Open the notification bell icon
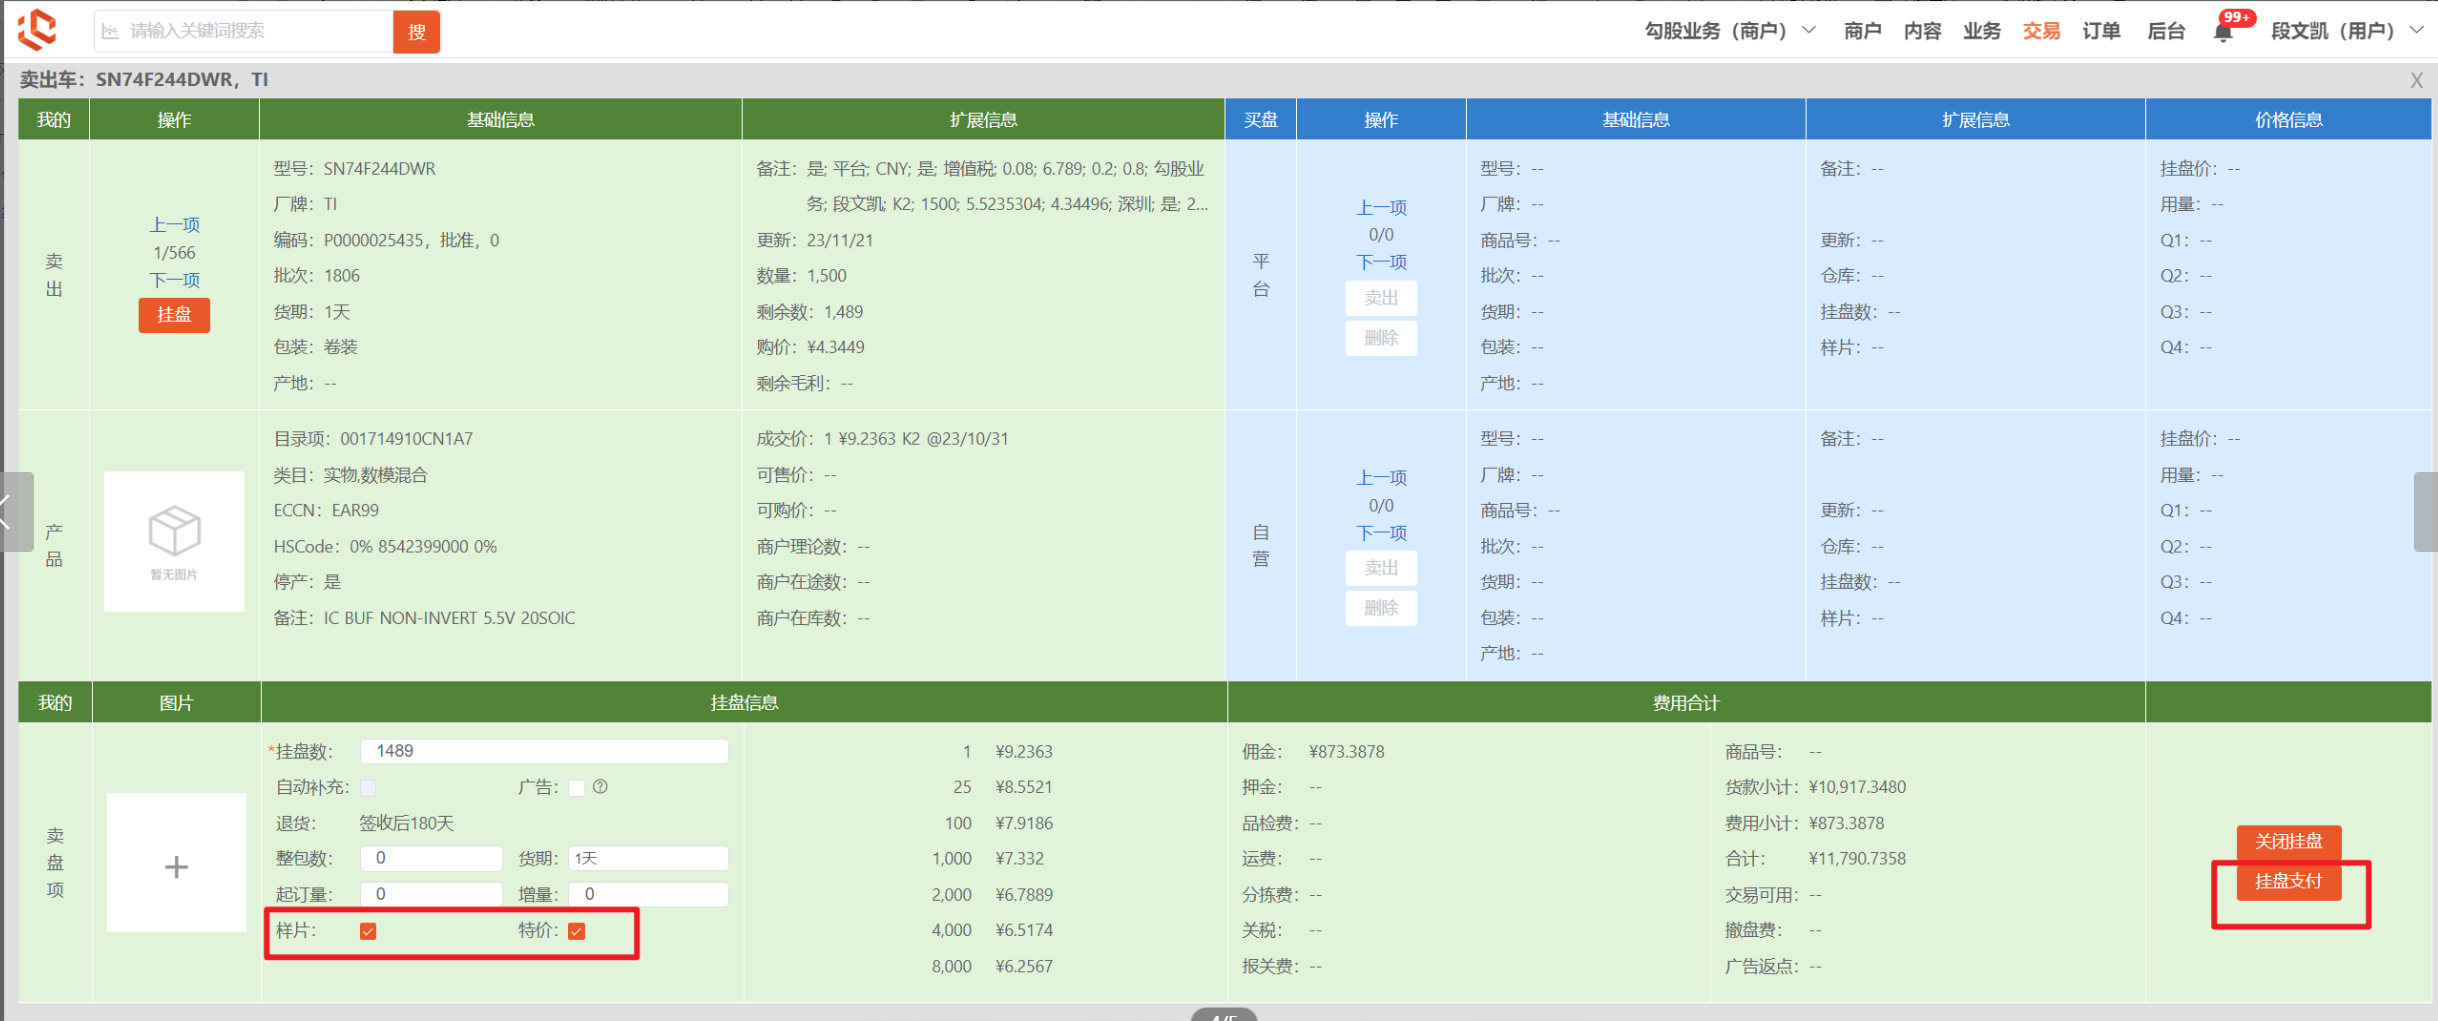 tap(2222, 32)
